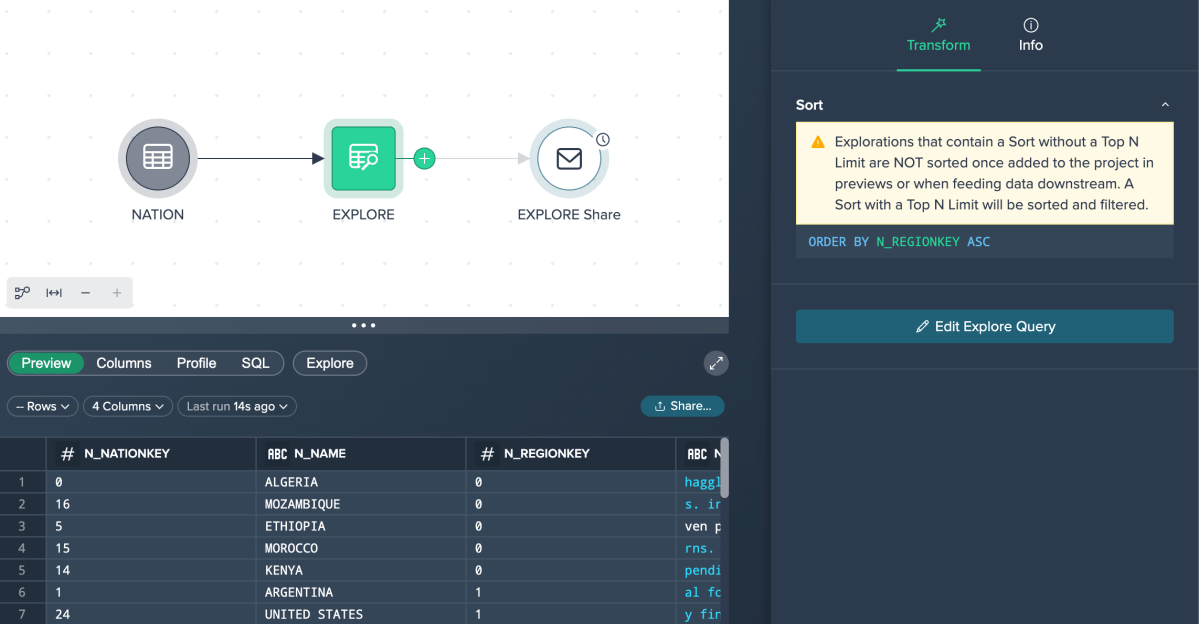Open the Rows dropdown

43,406
